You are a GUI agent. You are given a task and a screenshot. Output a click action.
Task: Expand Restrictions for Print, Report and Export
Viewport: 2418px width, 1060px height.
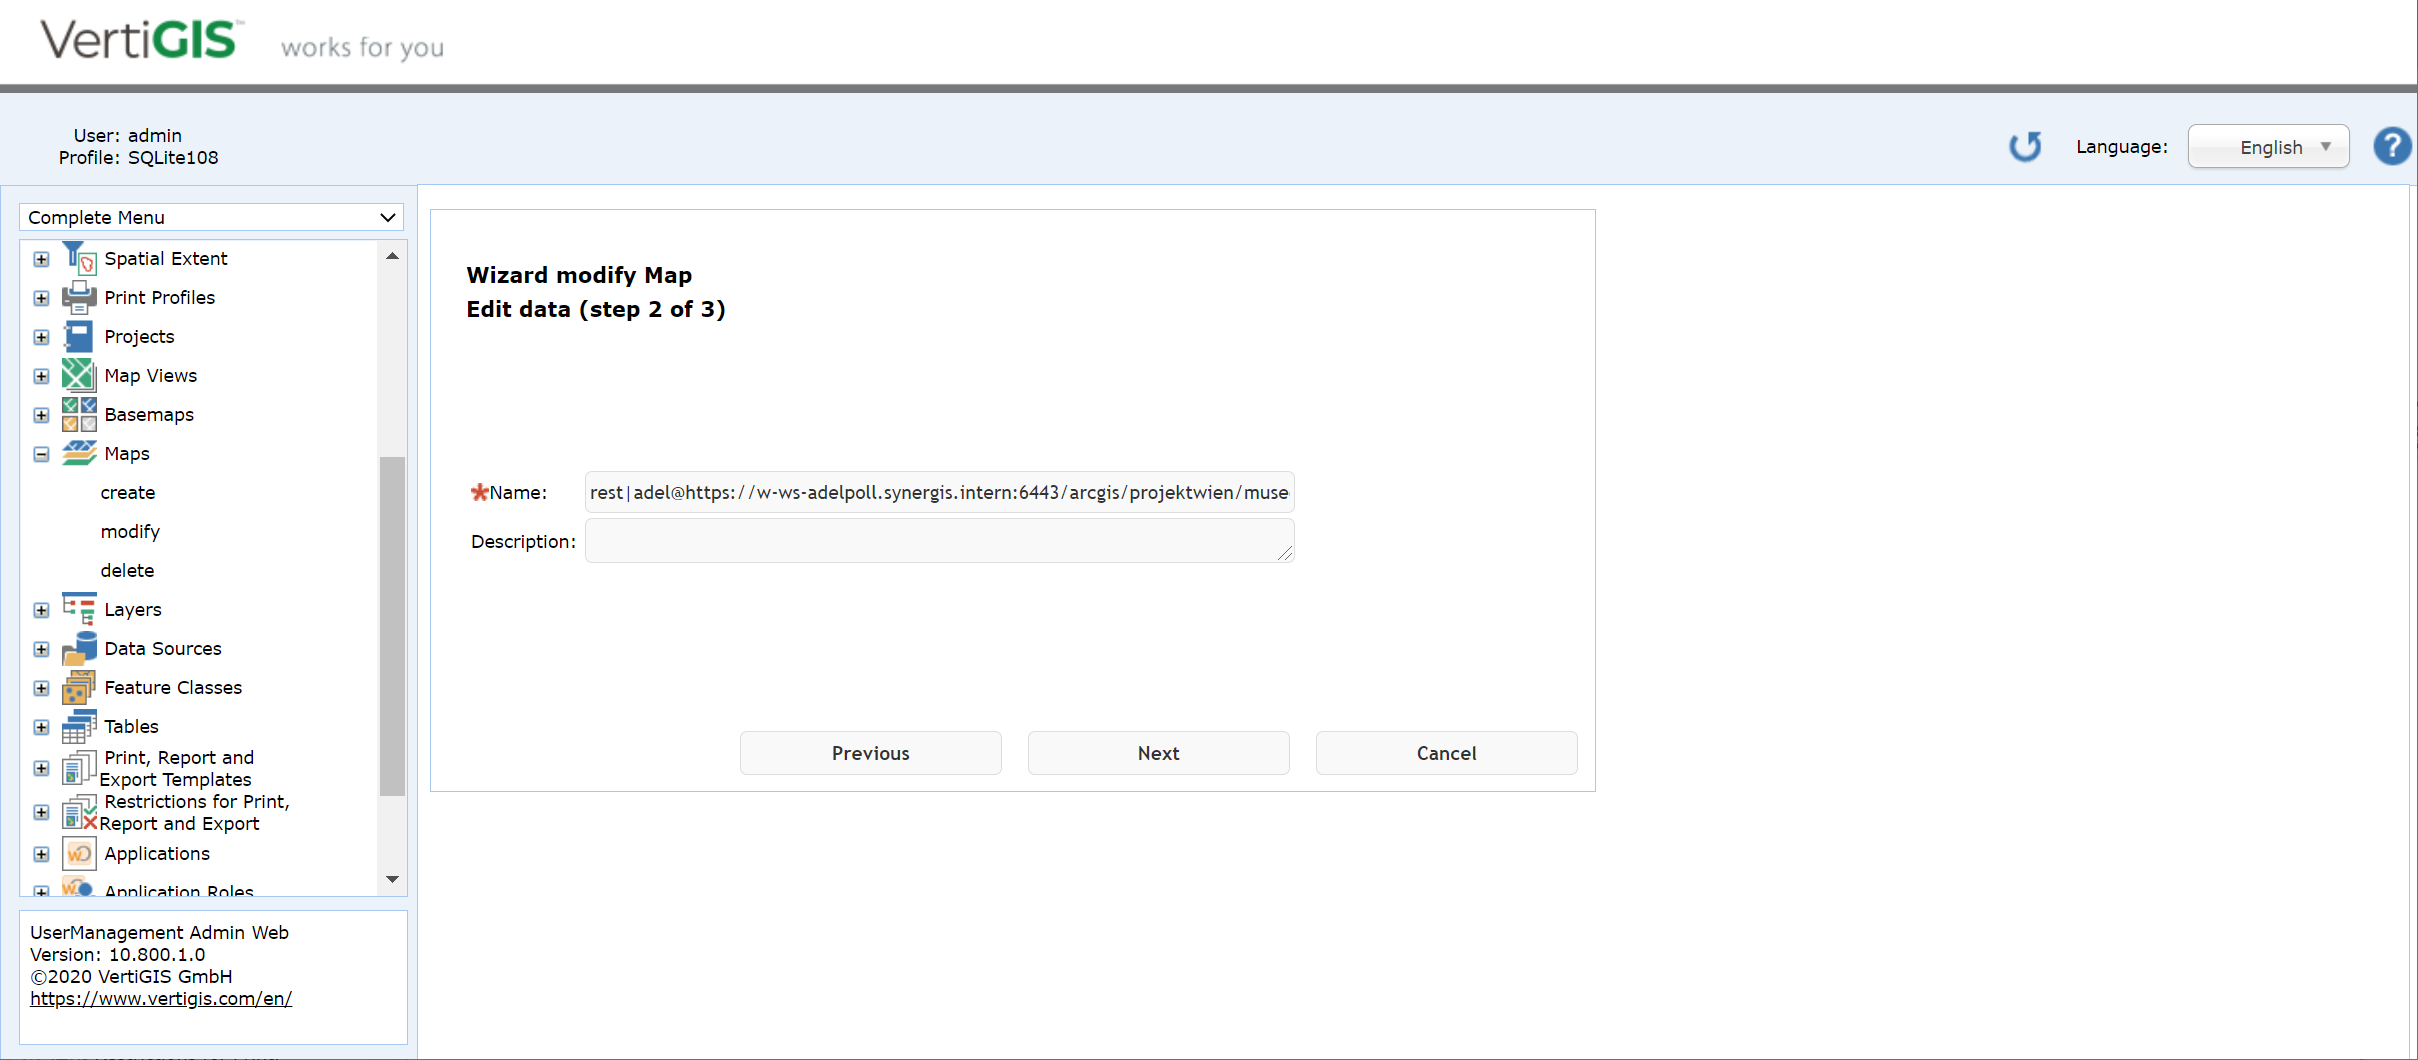click(41, 812)
